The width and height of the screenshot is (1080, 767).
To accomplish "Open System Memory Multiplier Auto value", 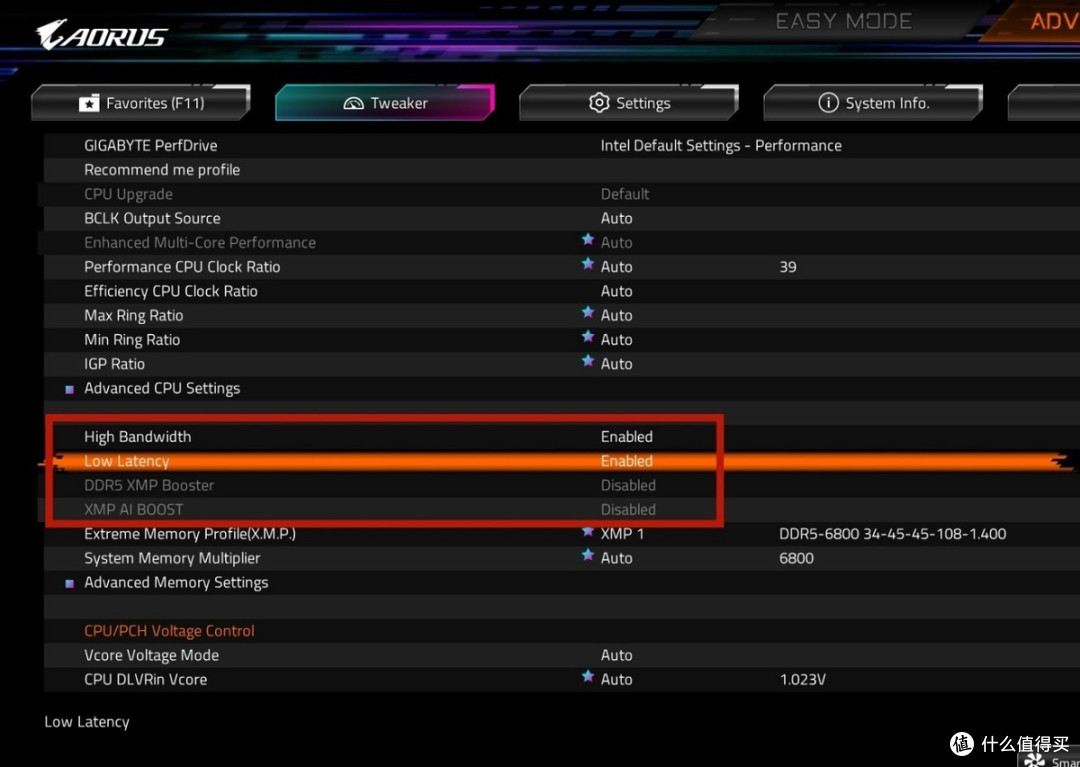I will coord(616,558).
